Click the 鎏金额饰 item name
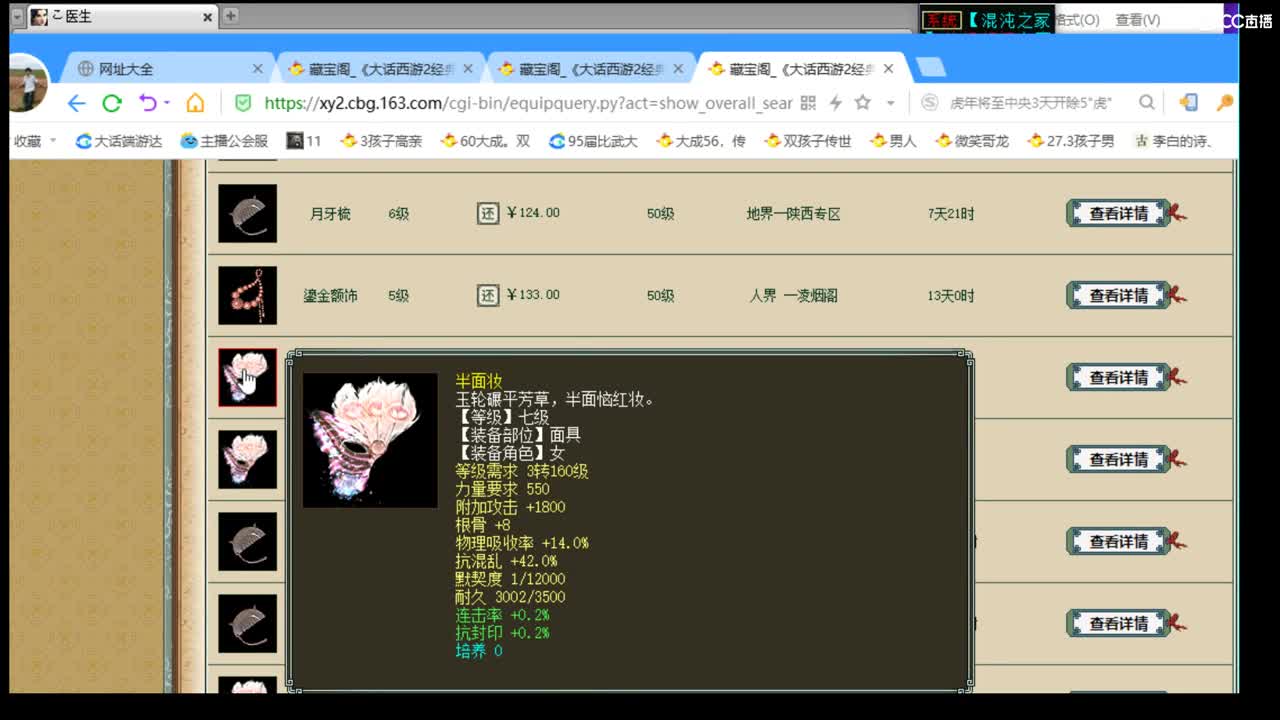Viewport: 1280px width, 720px height. coord(330,296)
